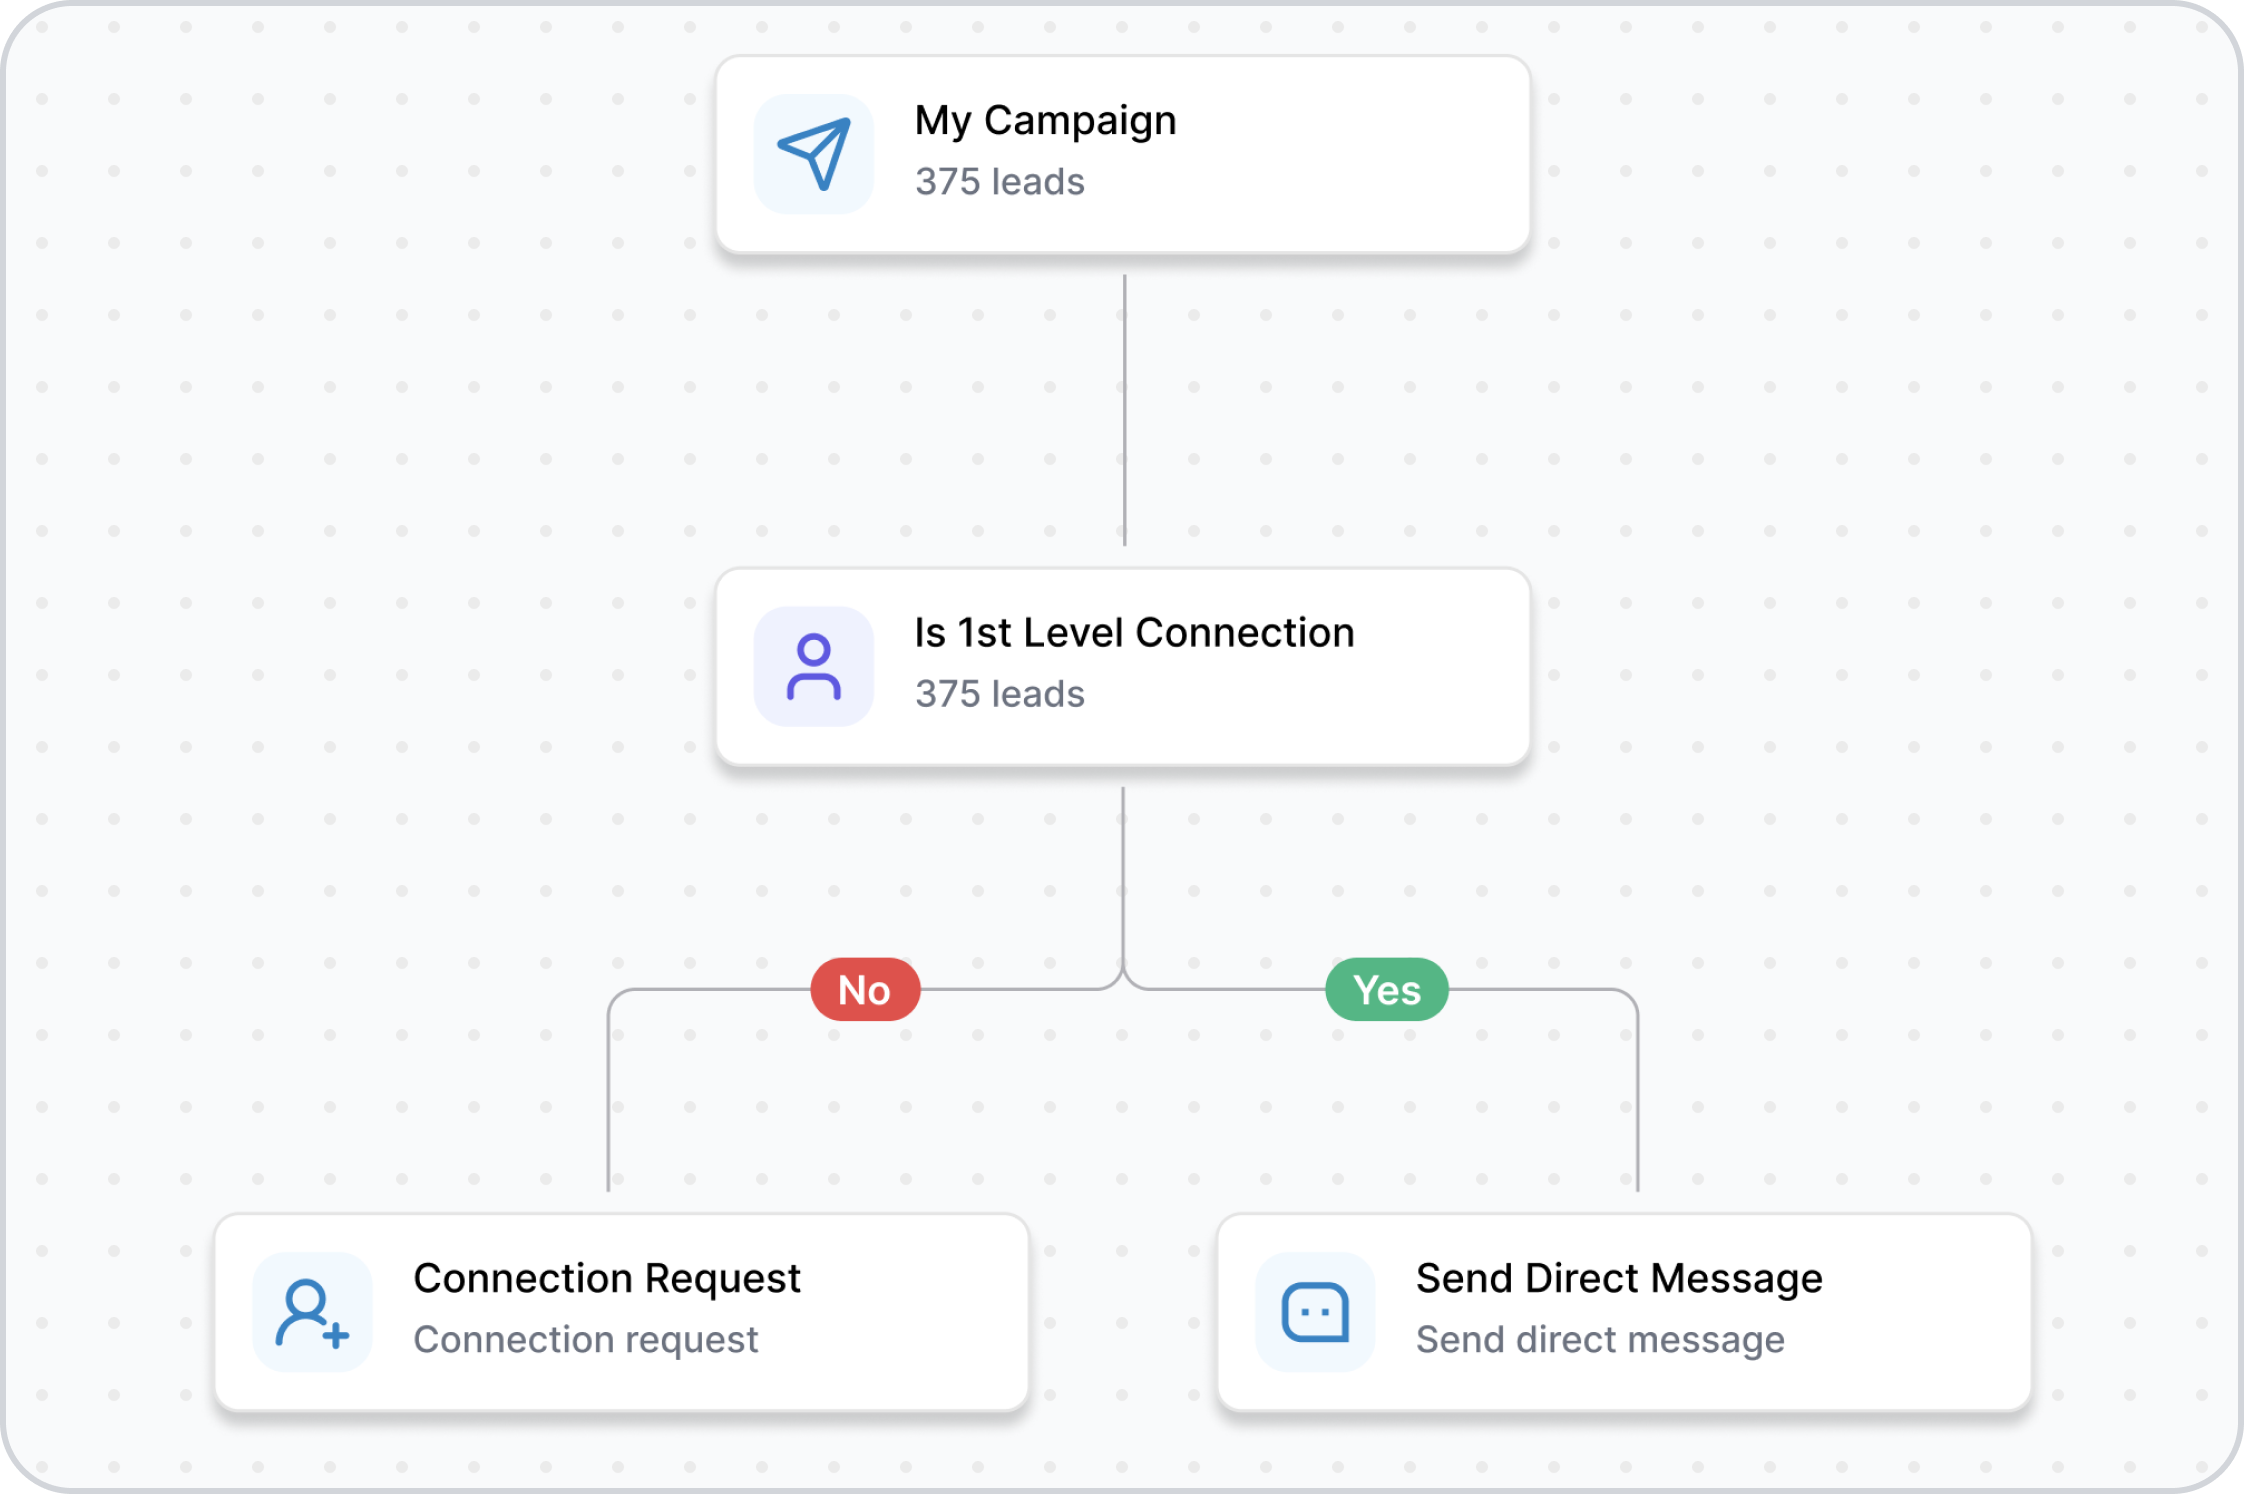Click 375 leads under Is 1st Level Connection
2244x1494 pixels.
click(999, 694)
